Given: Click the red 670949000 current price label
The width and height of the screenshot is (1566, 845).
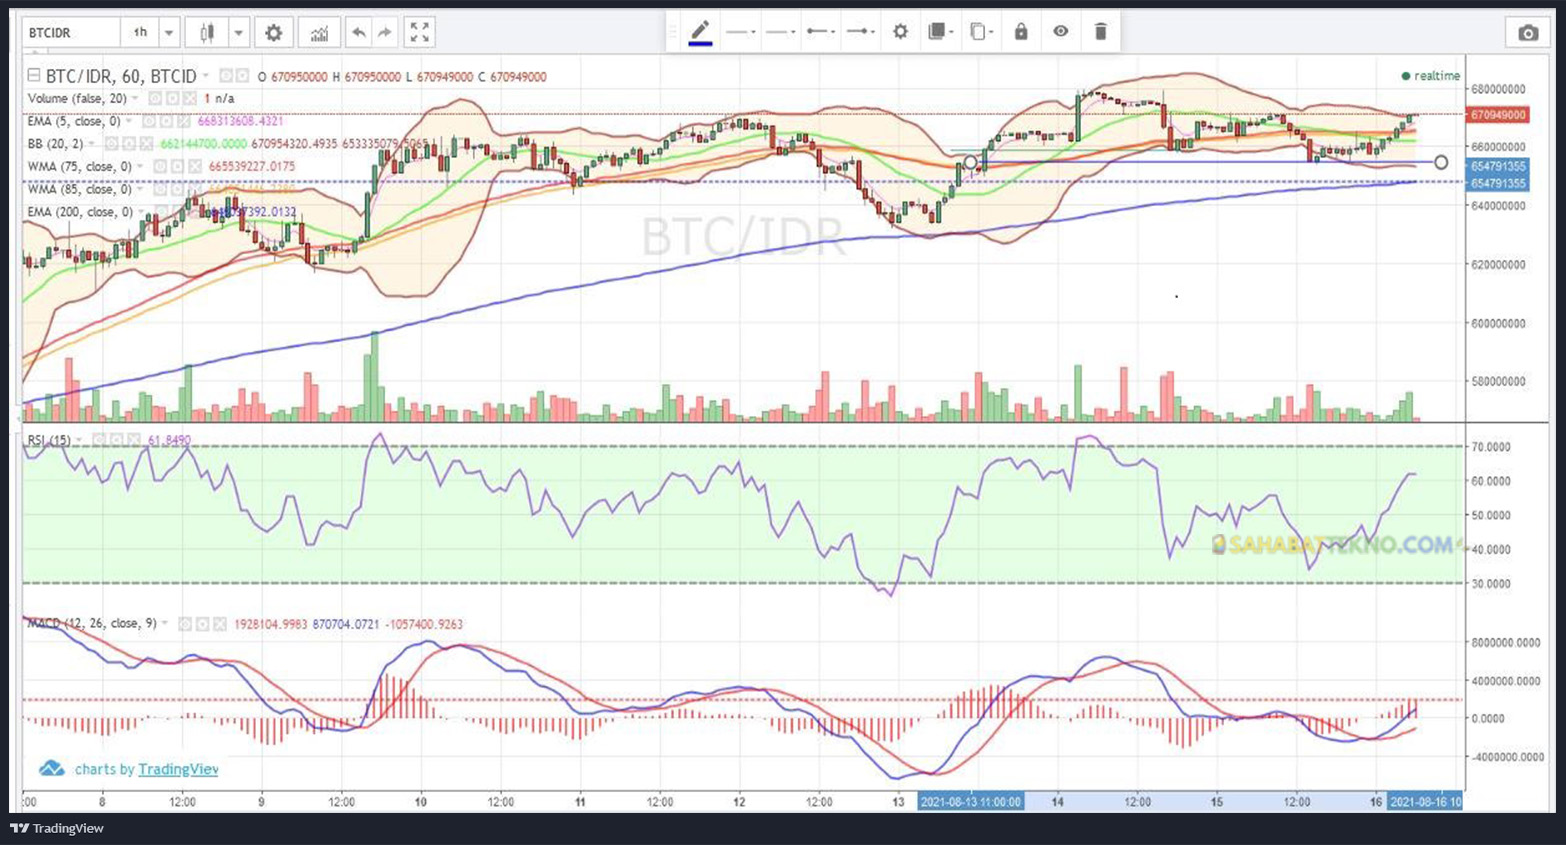Looking at the screenshot, I should [1498, 115].
